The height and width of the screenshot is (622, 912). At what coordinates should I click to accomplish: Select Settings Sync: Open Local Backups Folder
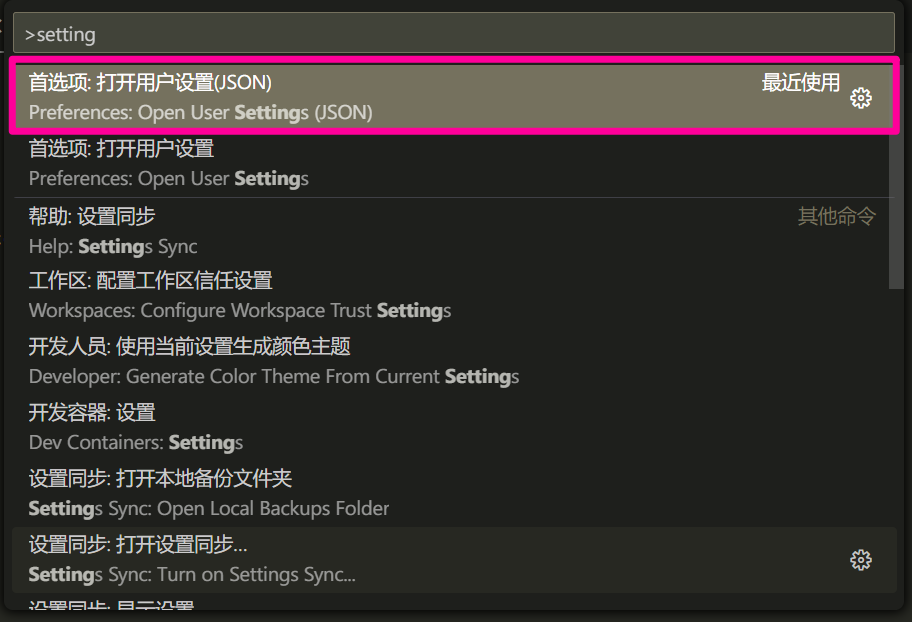coord(451,493)
